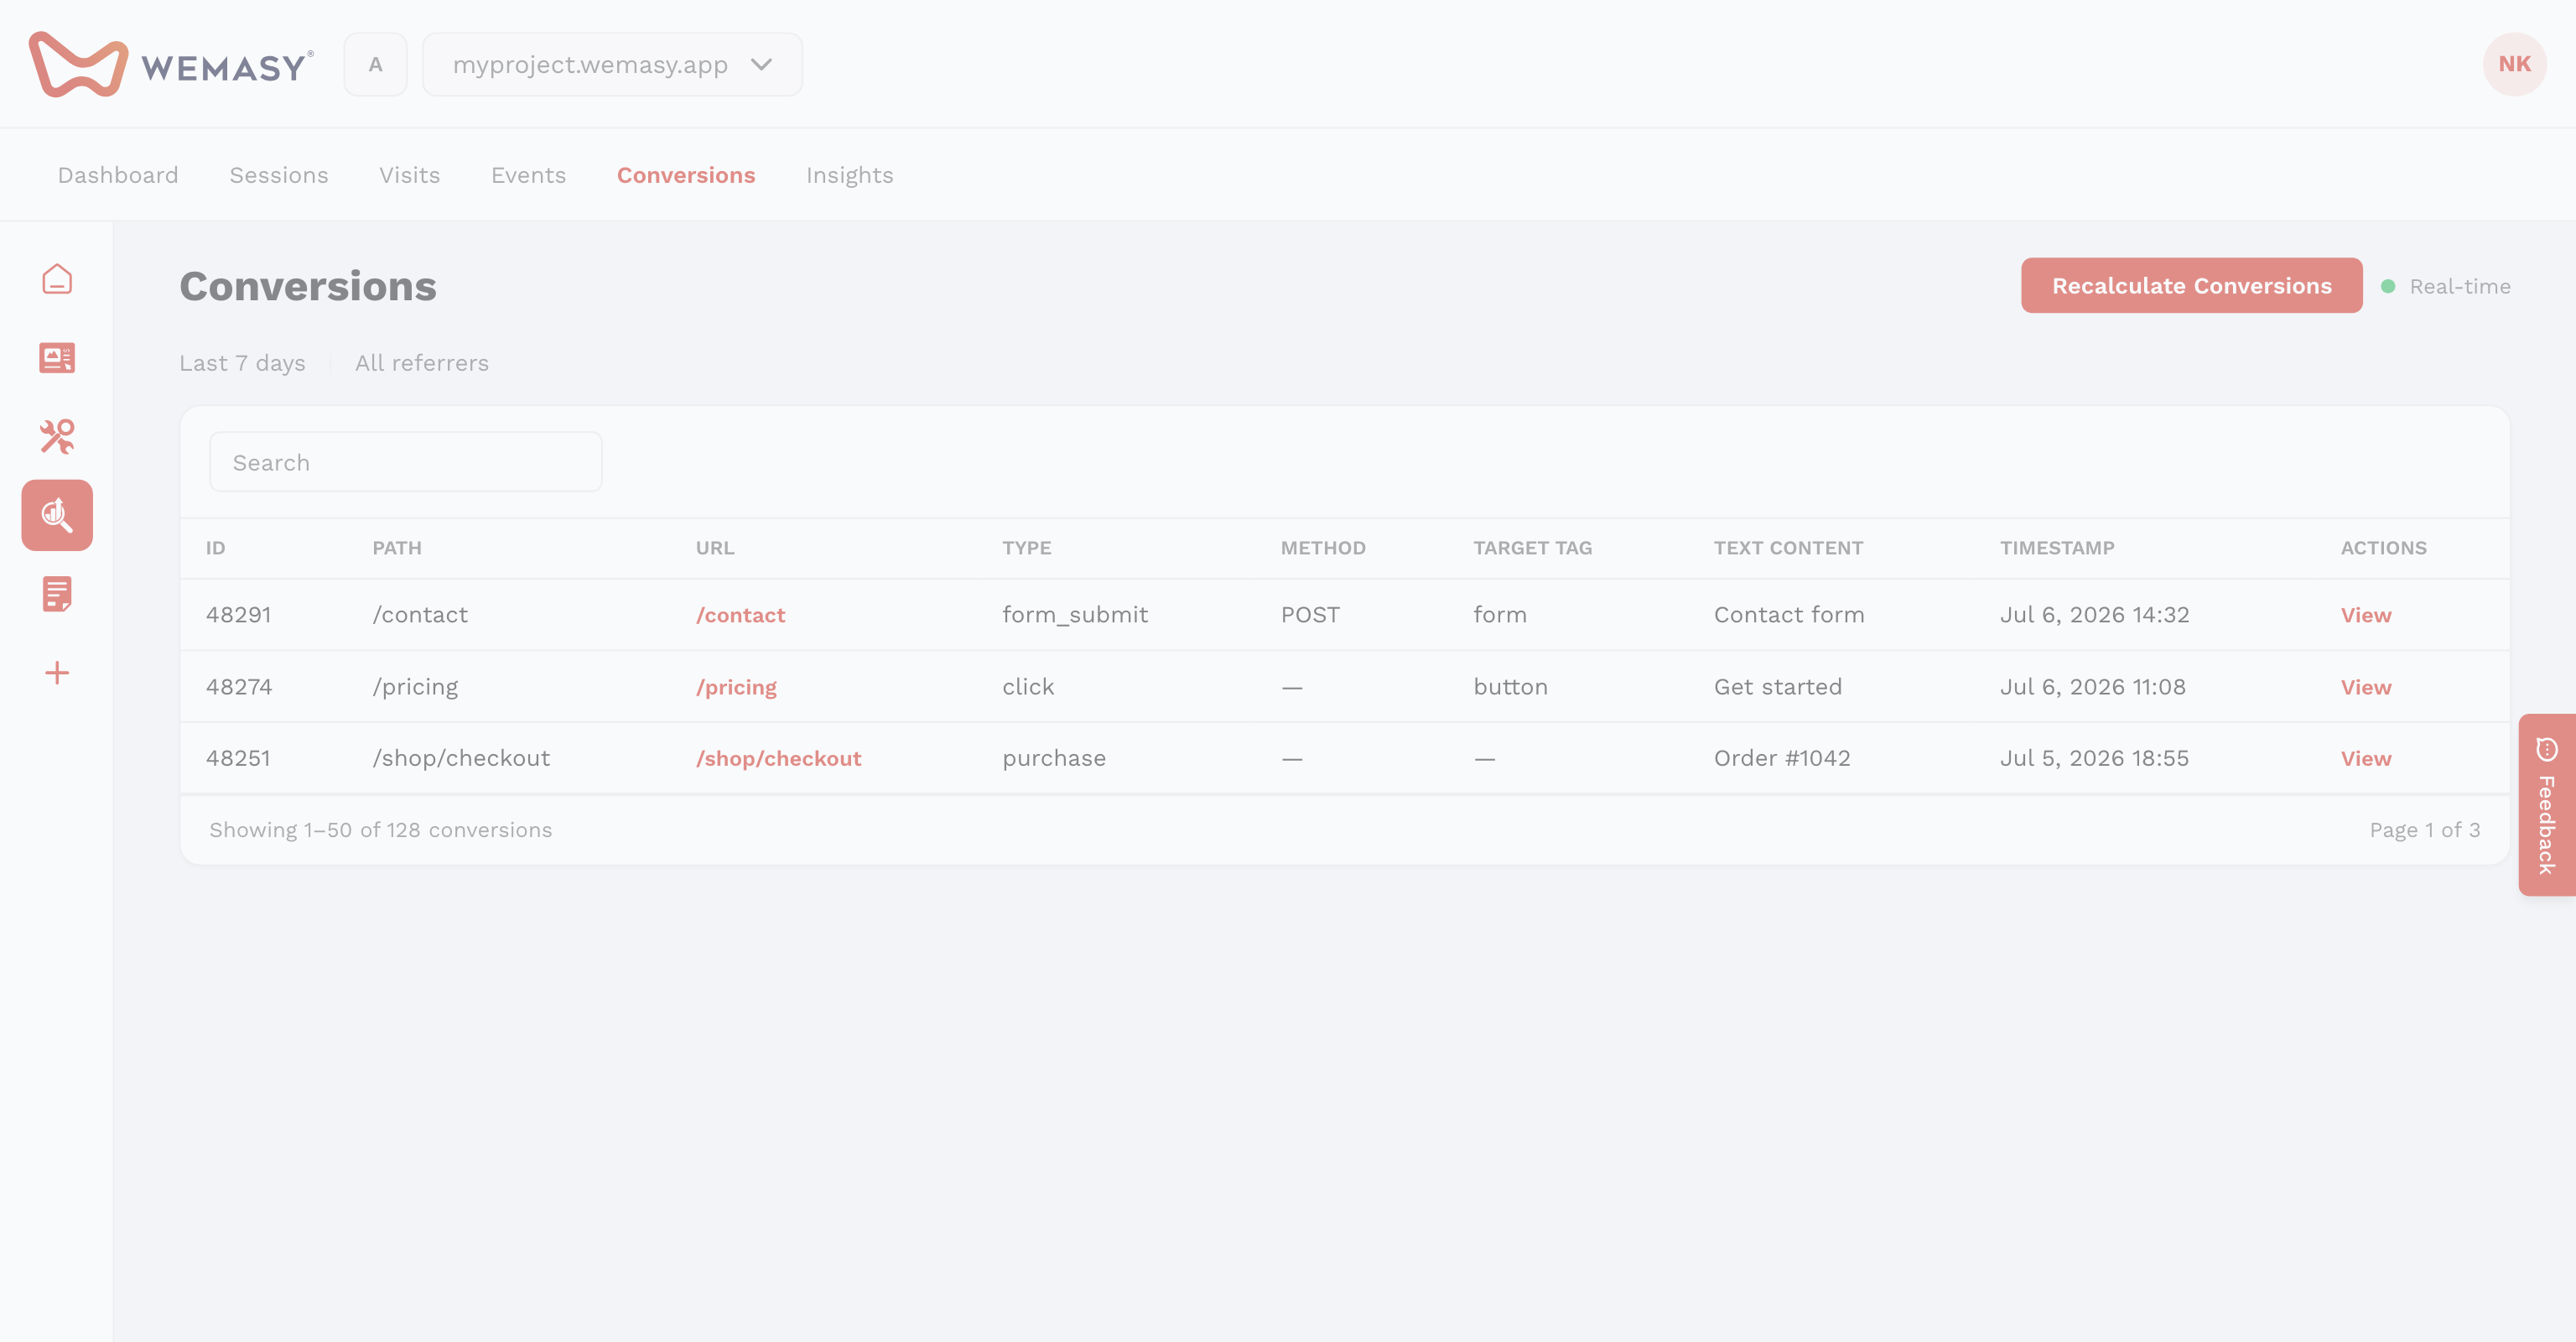This screenshot has height=1342, width=2576.
Task: Open the /pricing URL link
Action: pos(736,687)
